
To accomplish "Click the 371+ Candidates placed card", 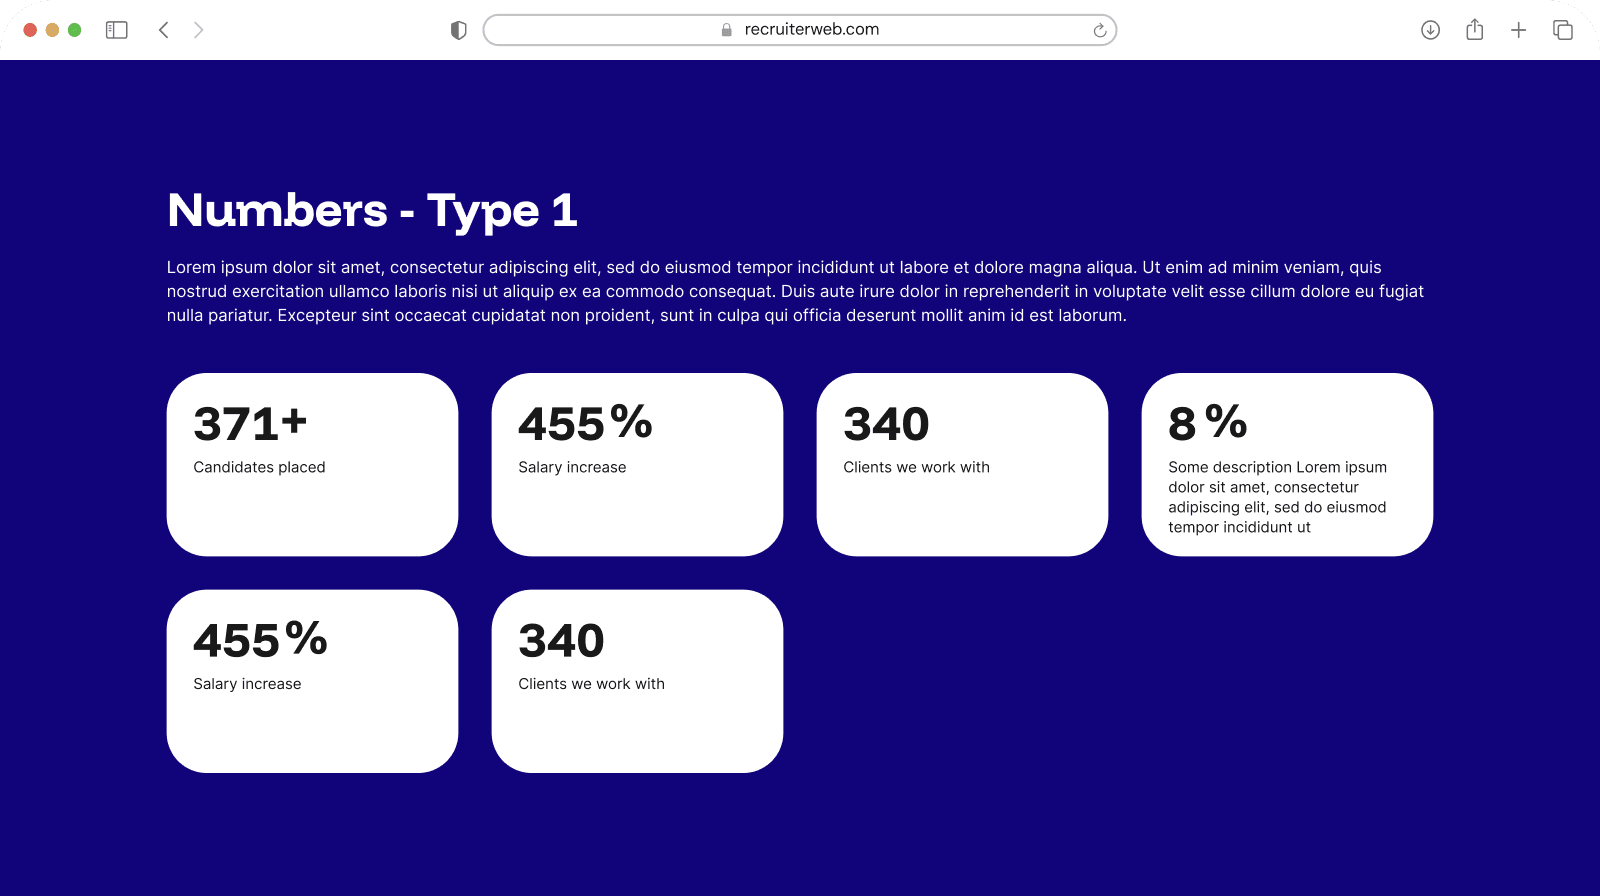I will (312, 464).
